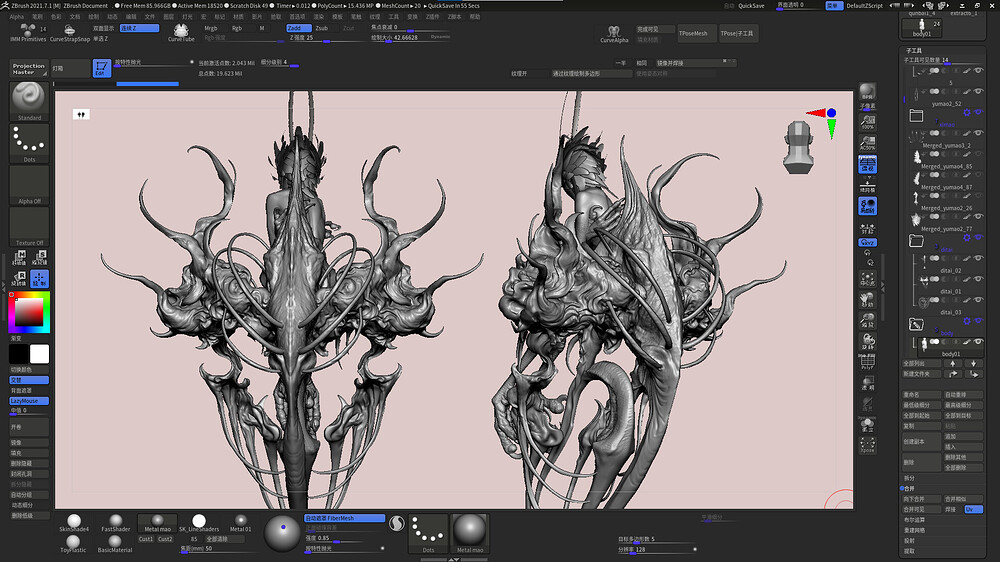Expand the ditai subtool folder

916,240
